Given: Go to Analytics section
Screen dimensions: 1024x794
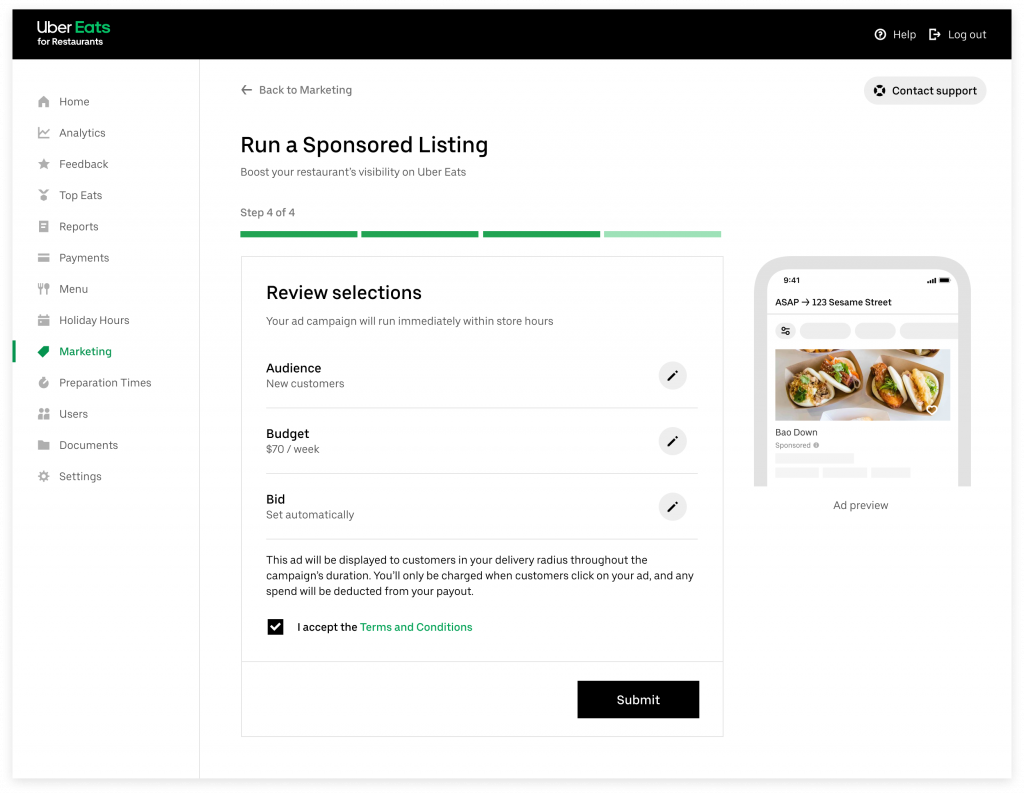Looking at the screenshot, I should (x=82, y=133).
